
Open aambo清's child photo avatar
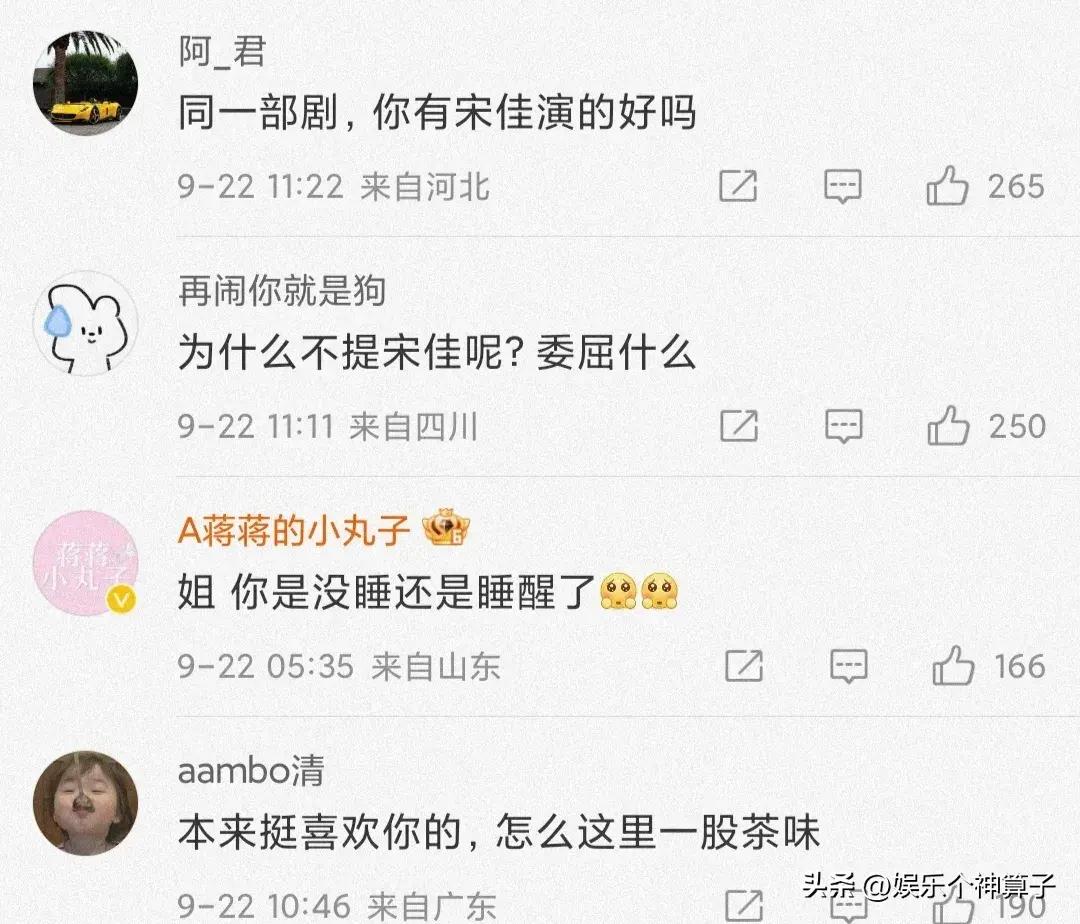click(85, 803)
